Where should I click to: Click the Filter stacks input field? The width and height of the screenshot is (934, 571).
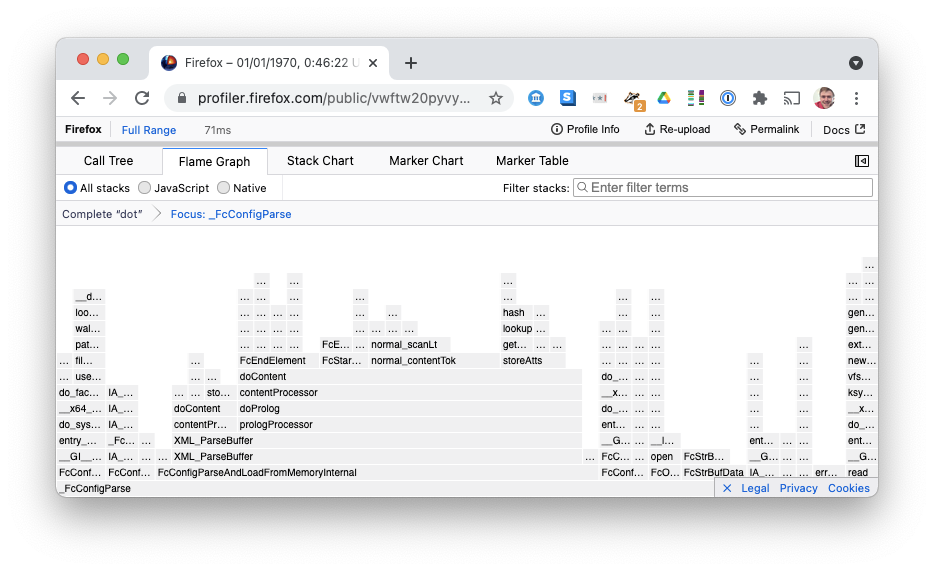(x=723, y=188)
